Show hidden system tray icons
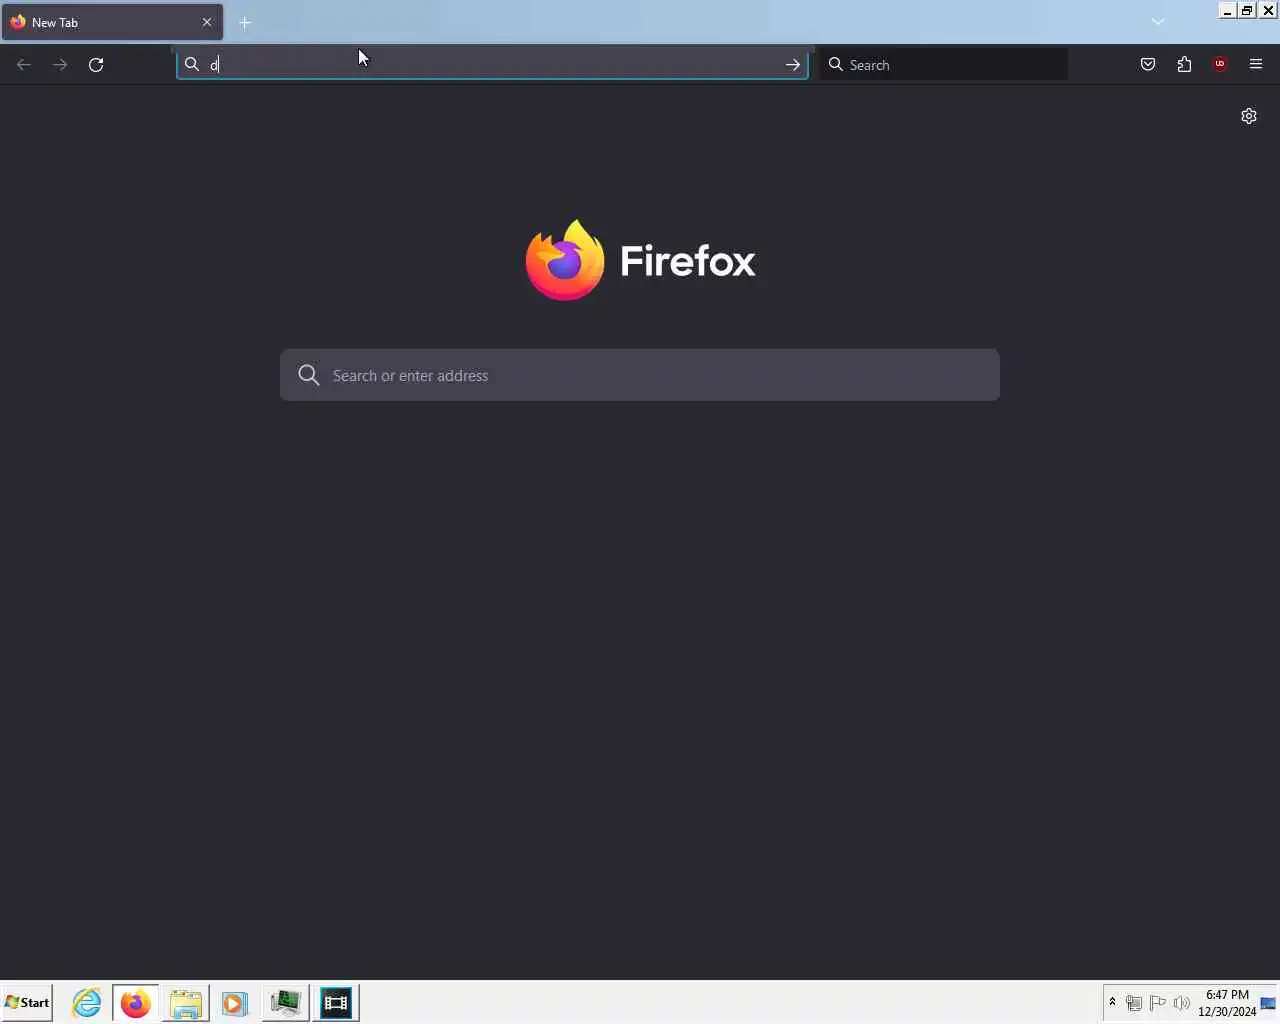This screenshot has height=1024, width=1280. pos(1112,1002)
